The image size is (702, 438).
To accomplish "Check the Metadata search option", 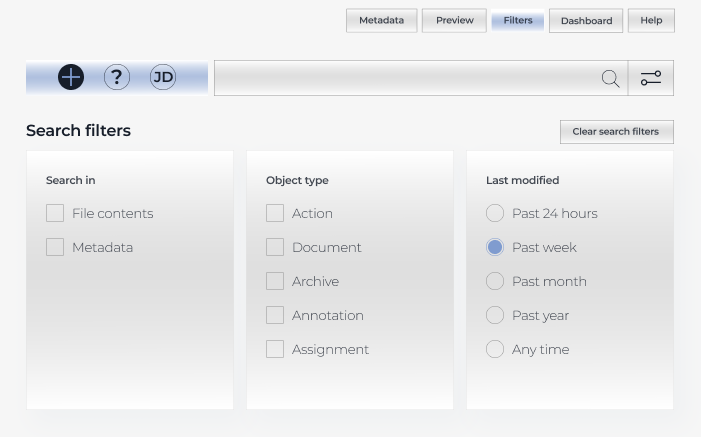I will coord(55,247).
